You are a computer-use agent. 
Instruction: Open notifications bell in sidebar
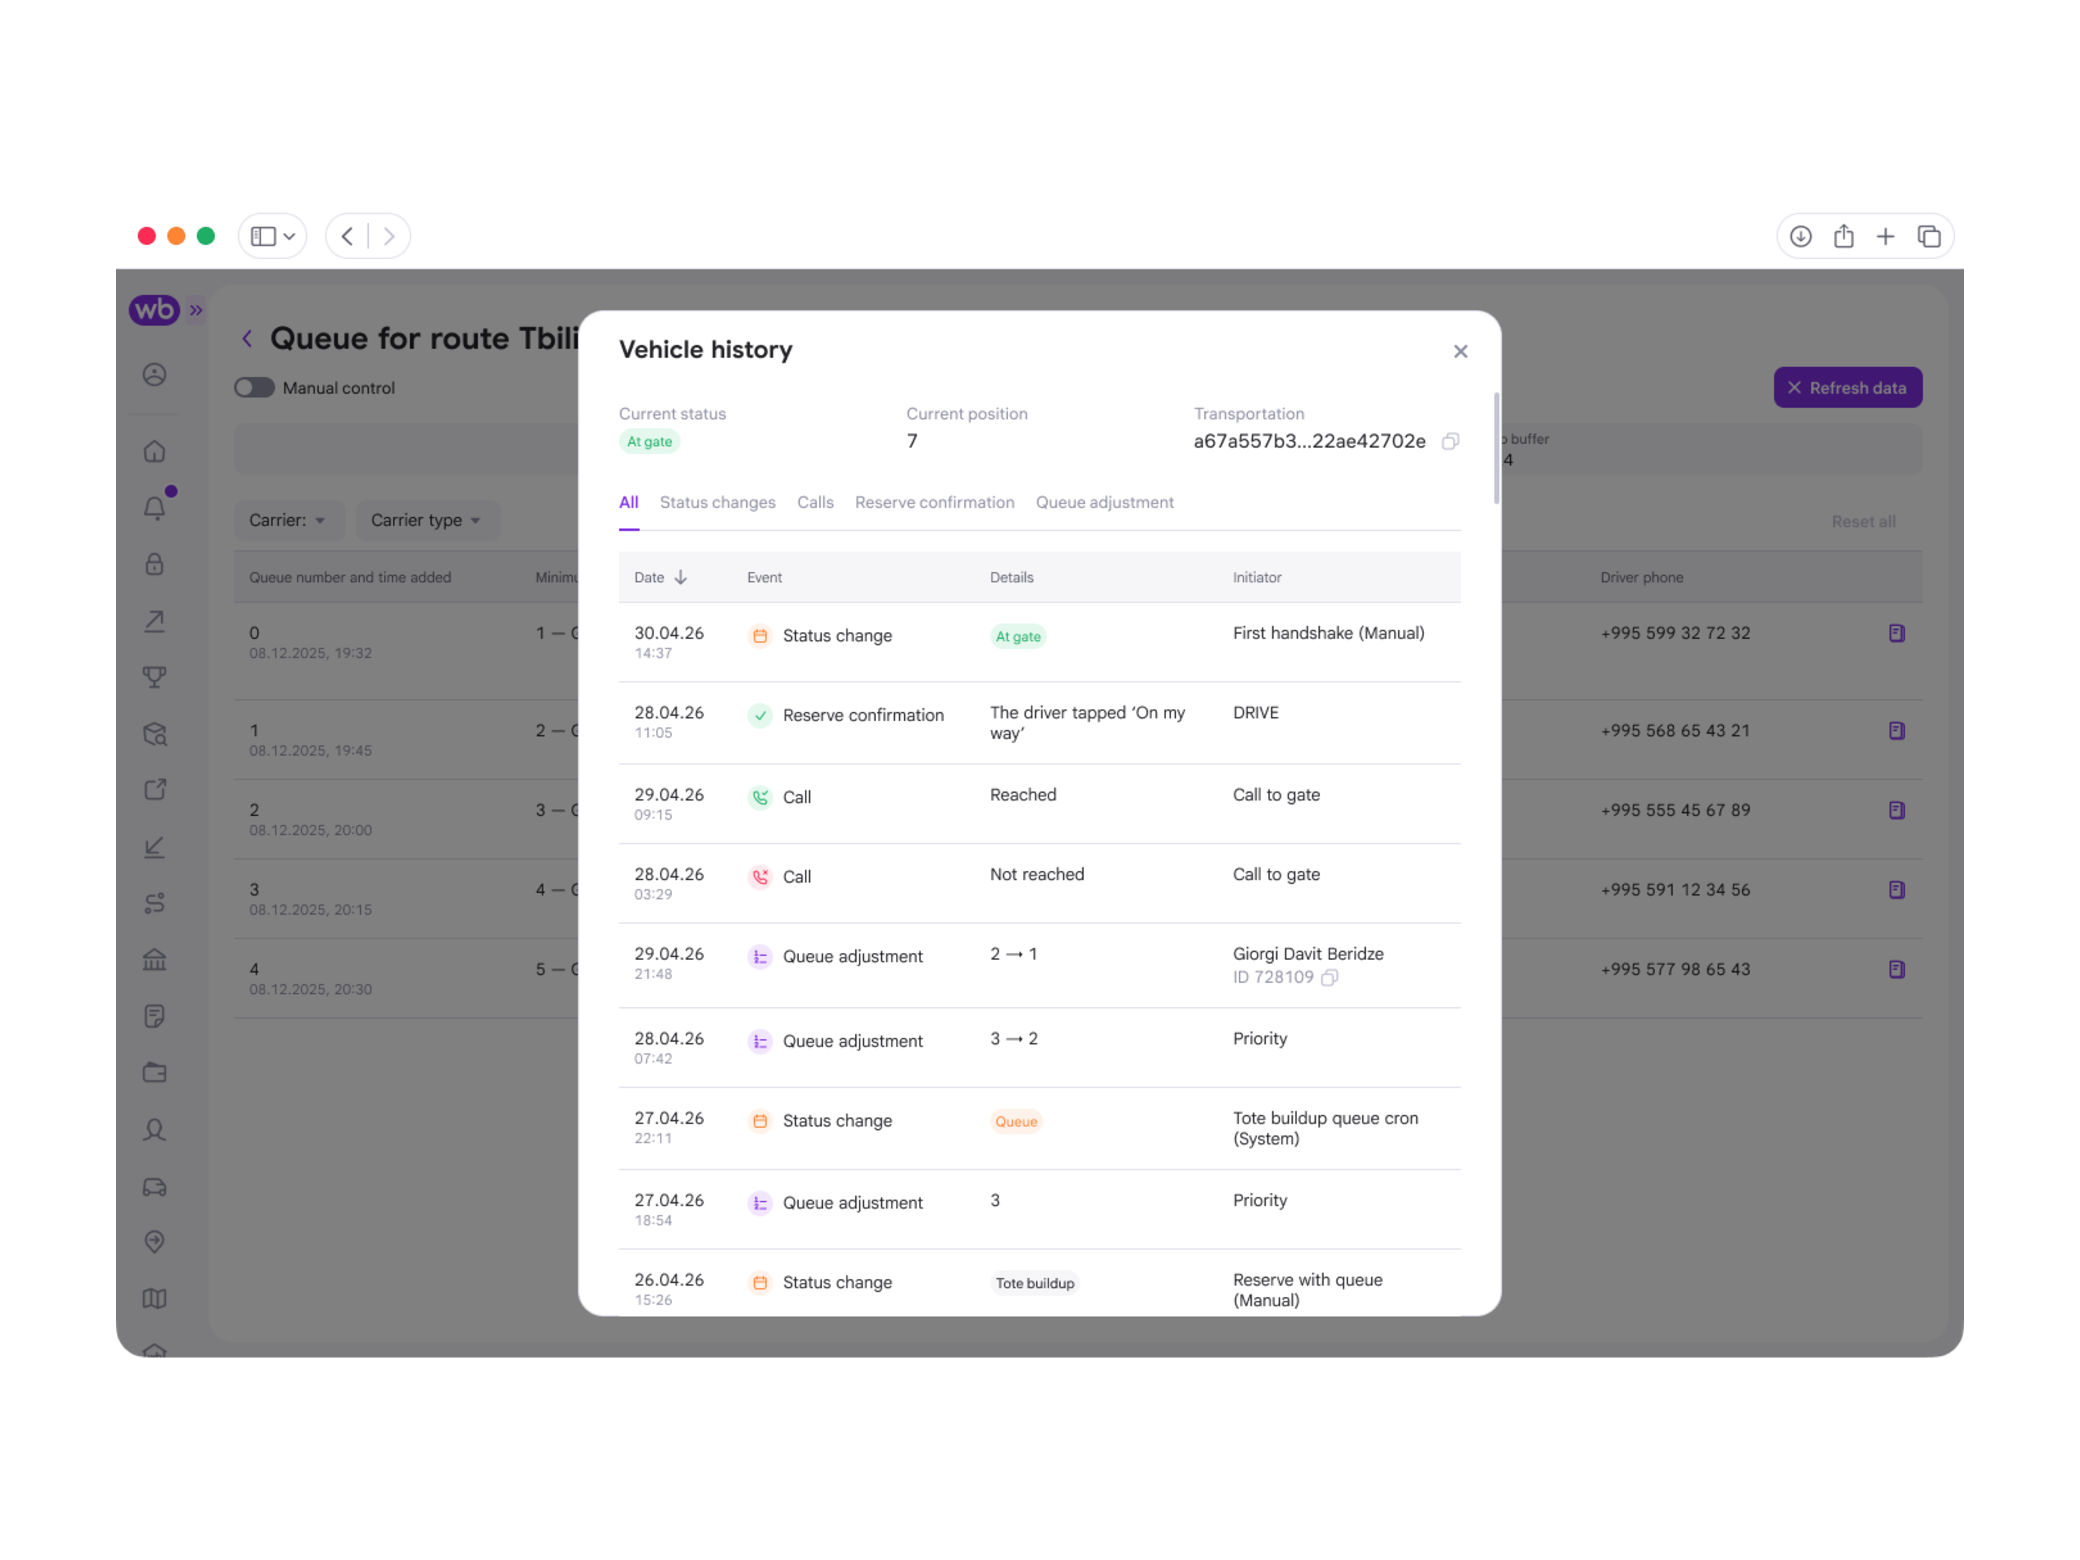click(x=154, y=508)
